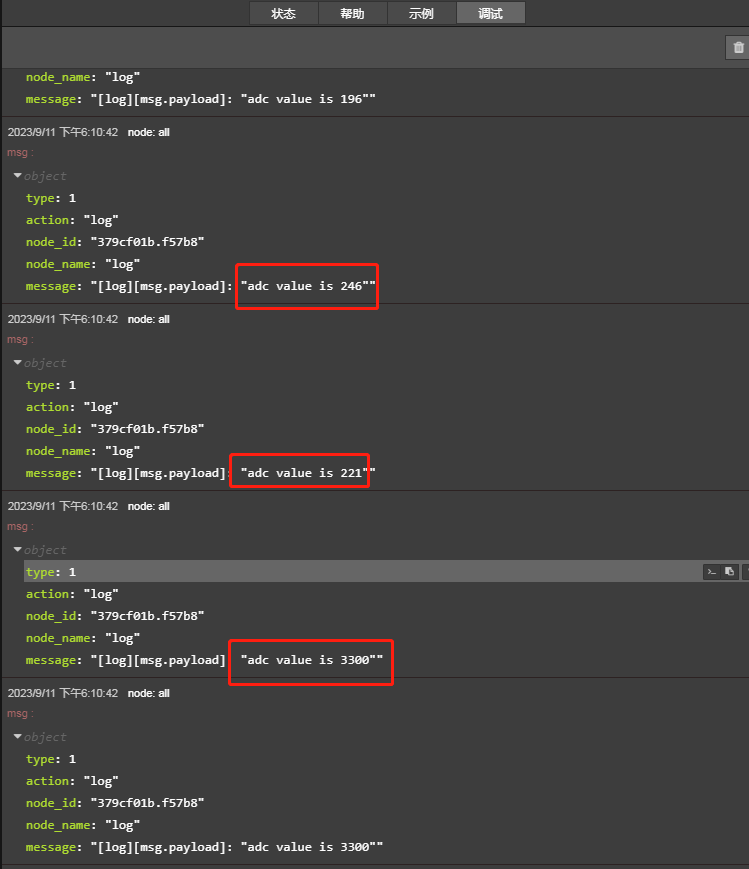Collapse the bottom-most message object
Image resolution: width=749 pixels, height=869 pixels.
(18, 737)
